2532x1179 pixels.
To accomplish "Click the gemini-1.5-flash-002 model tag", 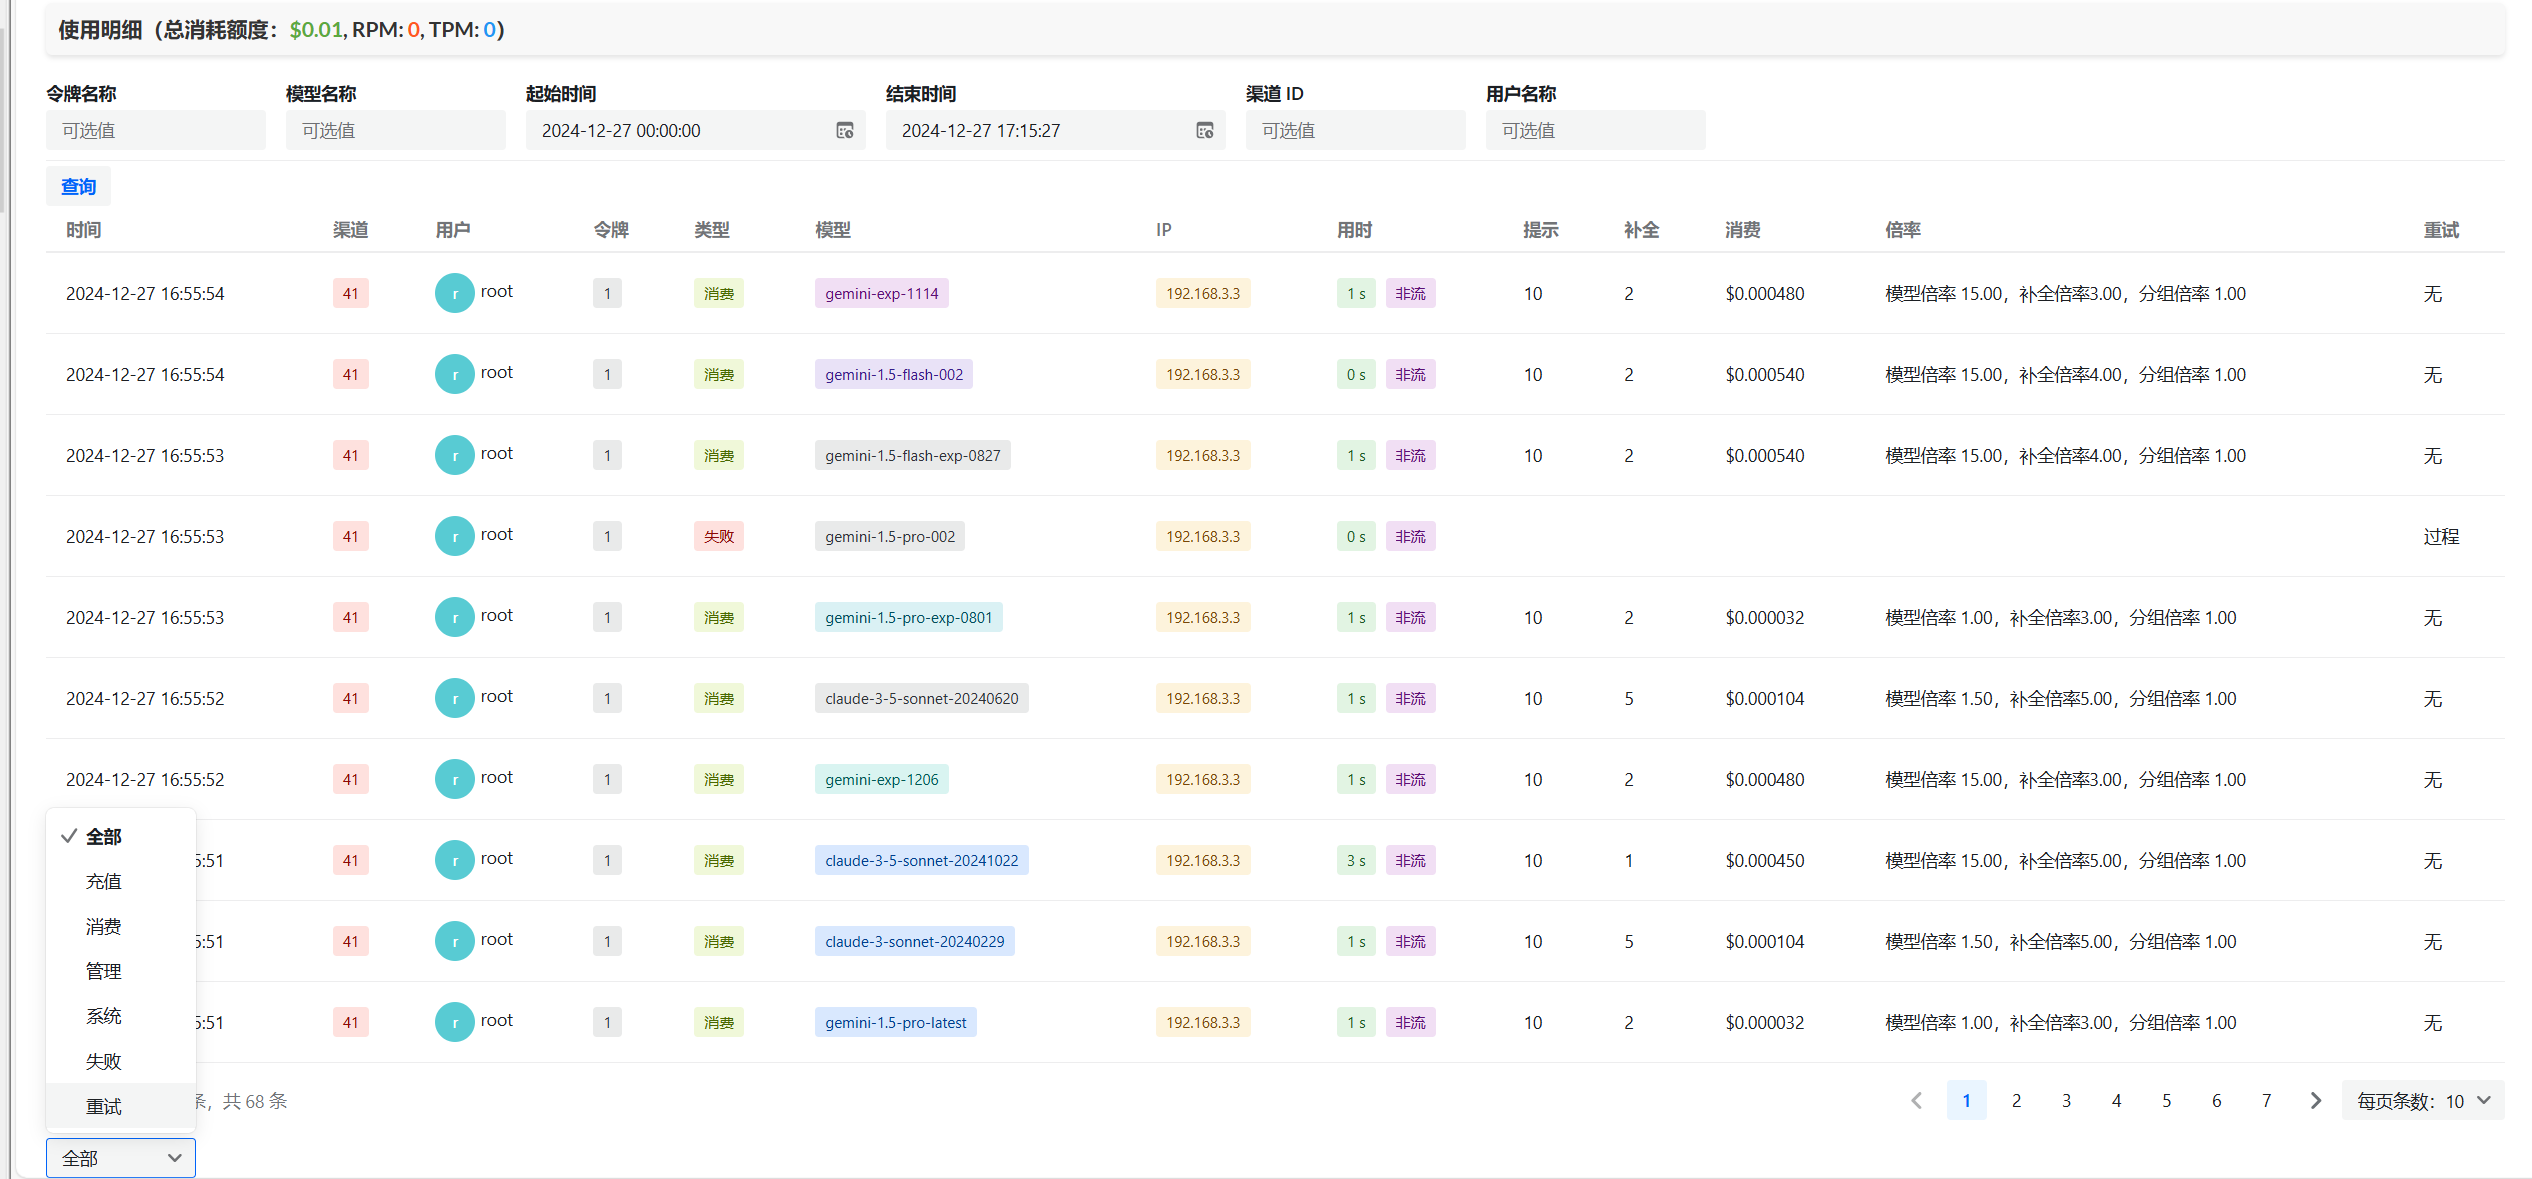I will pyautogui.click(x=894, y=374).
